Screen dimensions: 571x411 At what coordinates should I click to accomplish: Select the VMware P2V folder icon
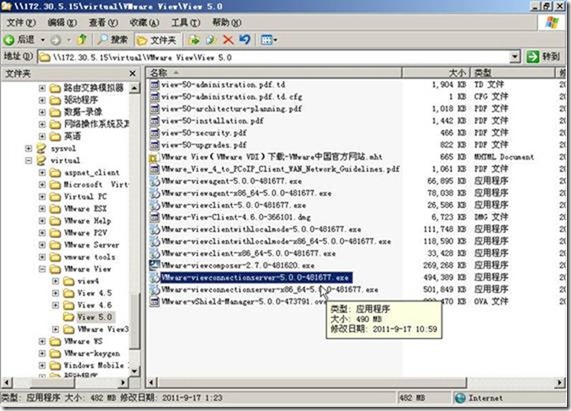(x=55, y=233)
